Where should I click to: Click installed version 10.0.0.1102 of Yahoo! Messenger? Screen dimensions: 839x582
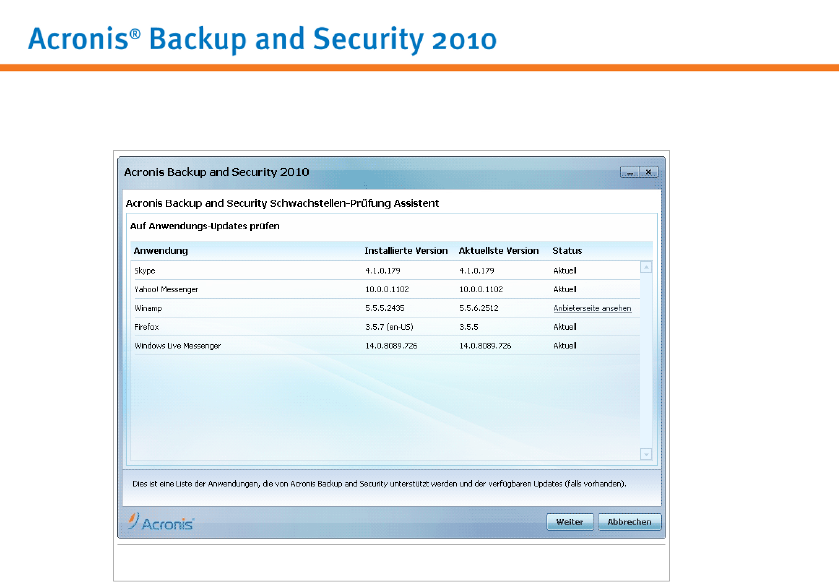click(x=387, y=289)
